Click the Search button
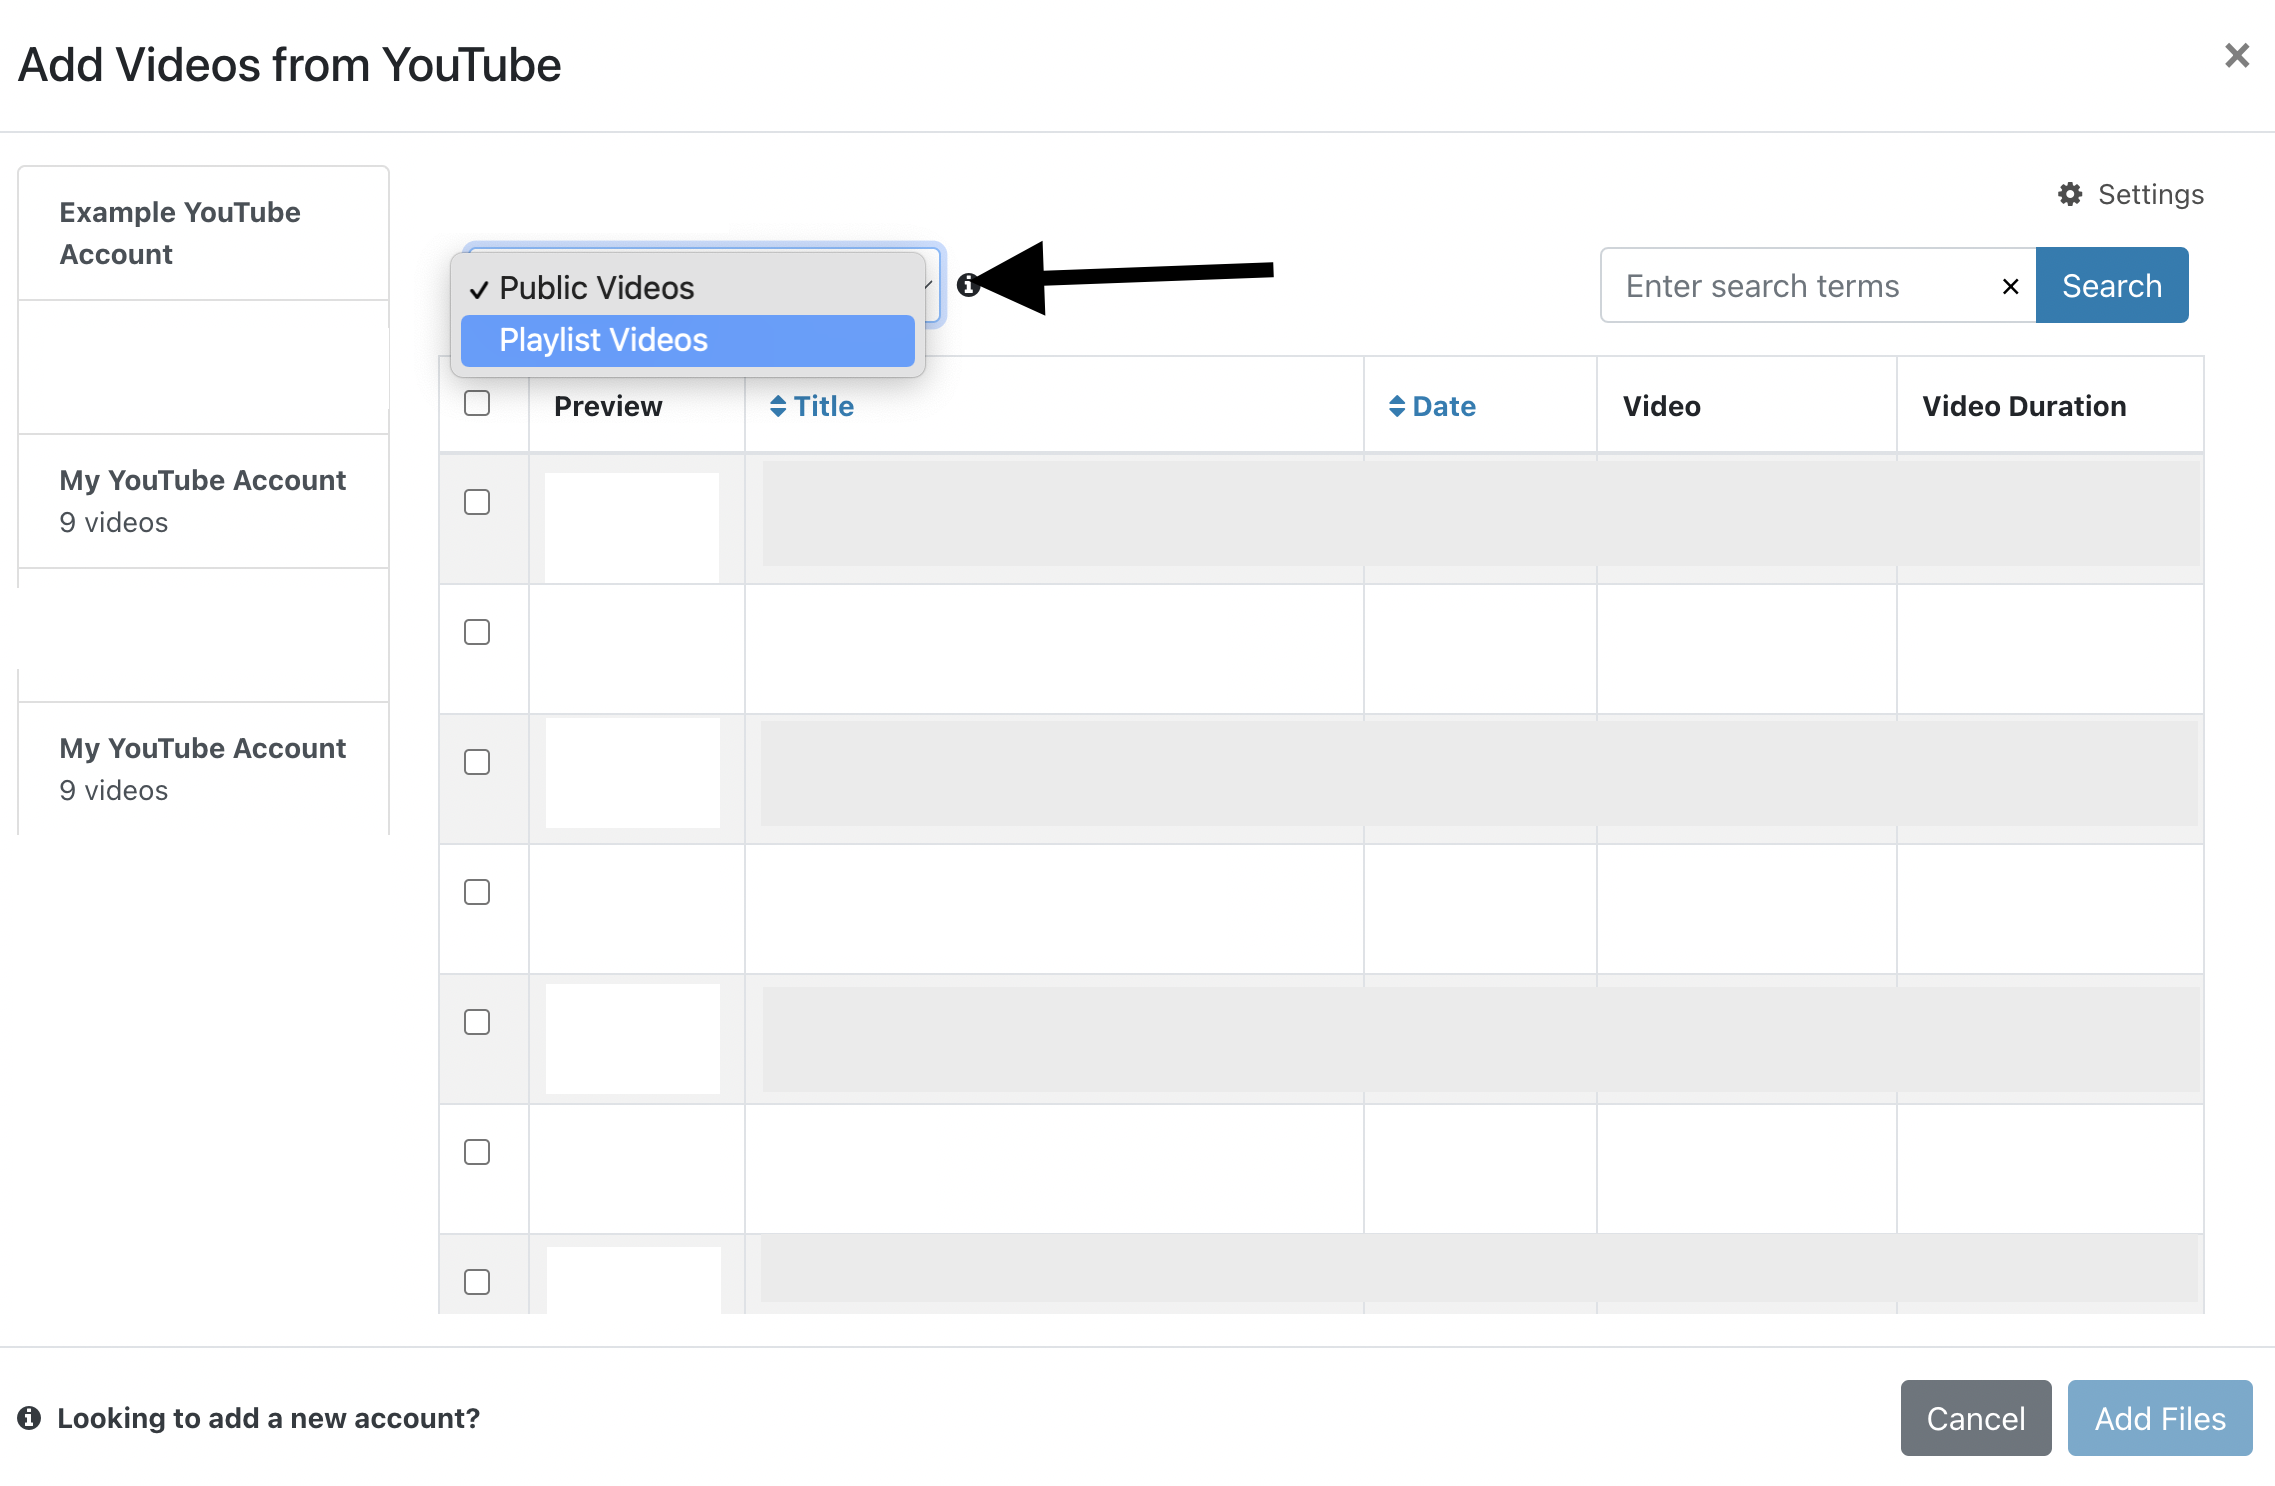Screen dimensions: 2275x1486 (x=2112, y=285)
